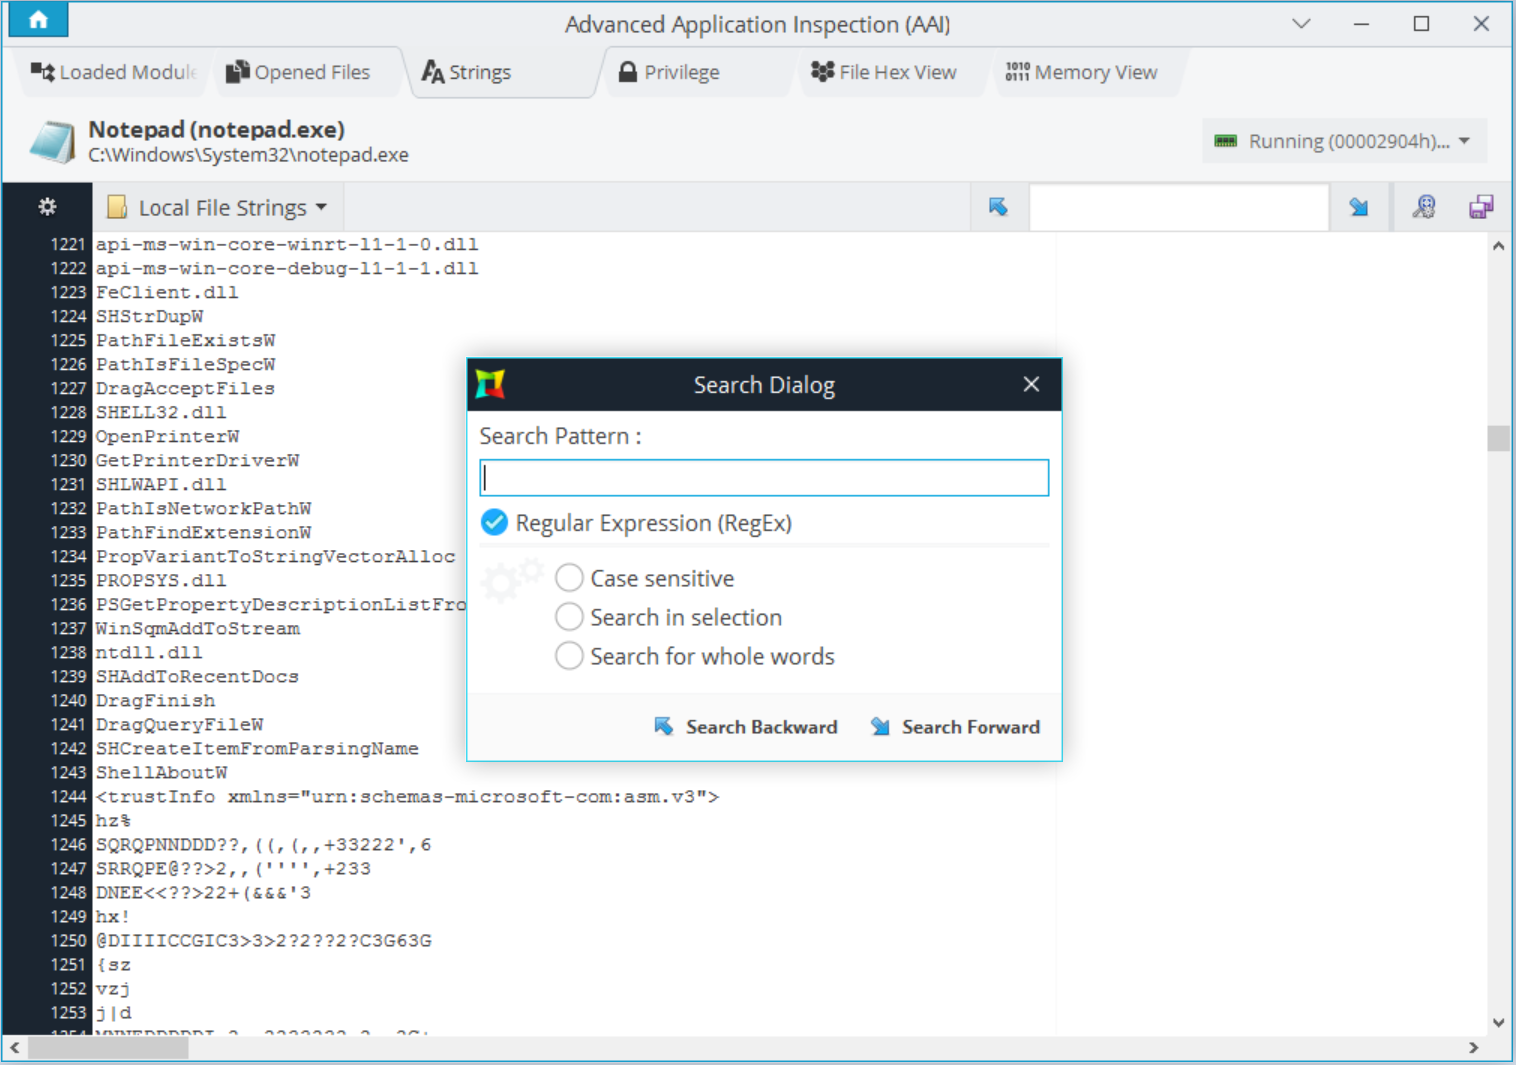The width and height of the screenshot is (1516, 1065).
Task: Click the vertical scrollbar thumb
Action: coord(1498,439)
